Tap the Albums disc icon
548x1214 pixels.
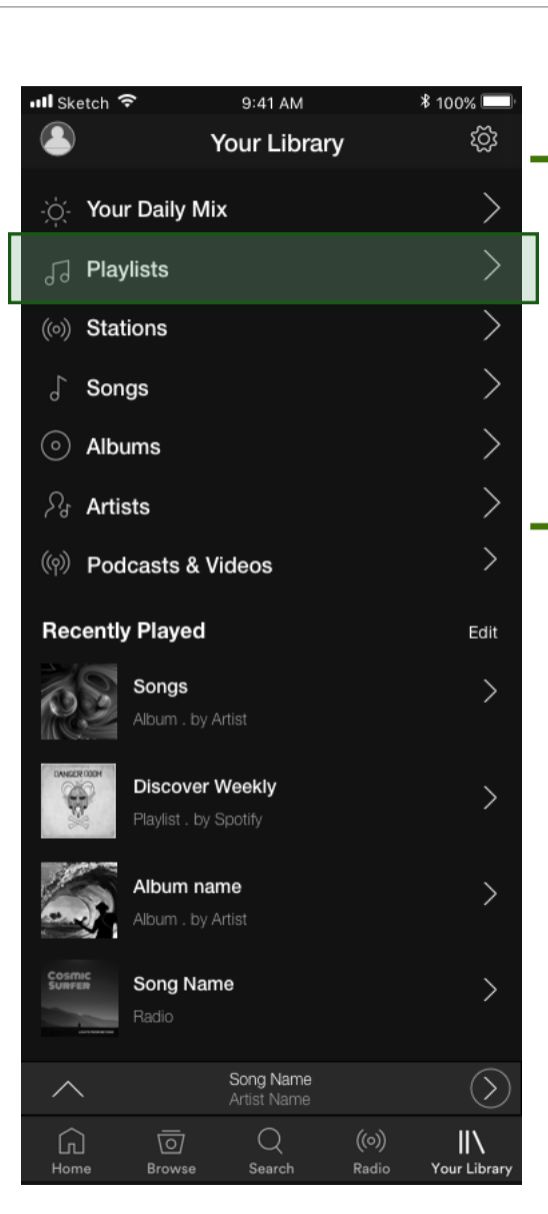(x=55, y=447)
